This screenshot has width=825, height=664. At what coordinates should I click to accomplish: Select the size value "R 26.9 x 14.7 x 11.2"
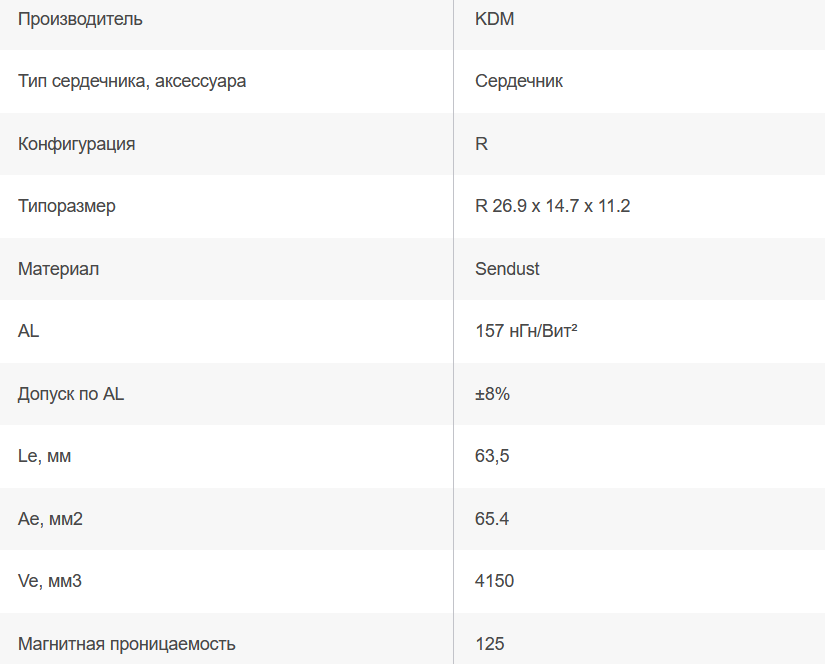(553, 206)
